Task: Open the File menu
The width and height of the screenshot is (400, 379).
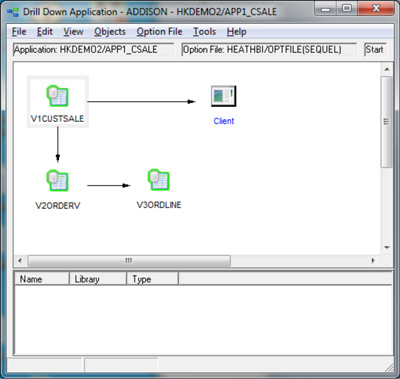Action: coord(19,32)
